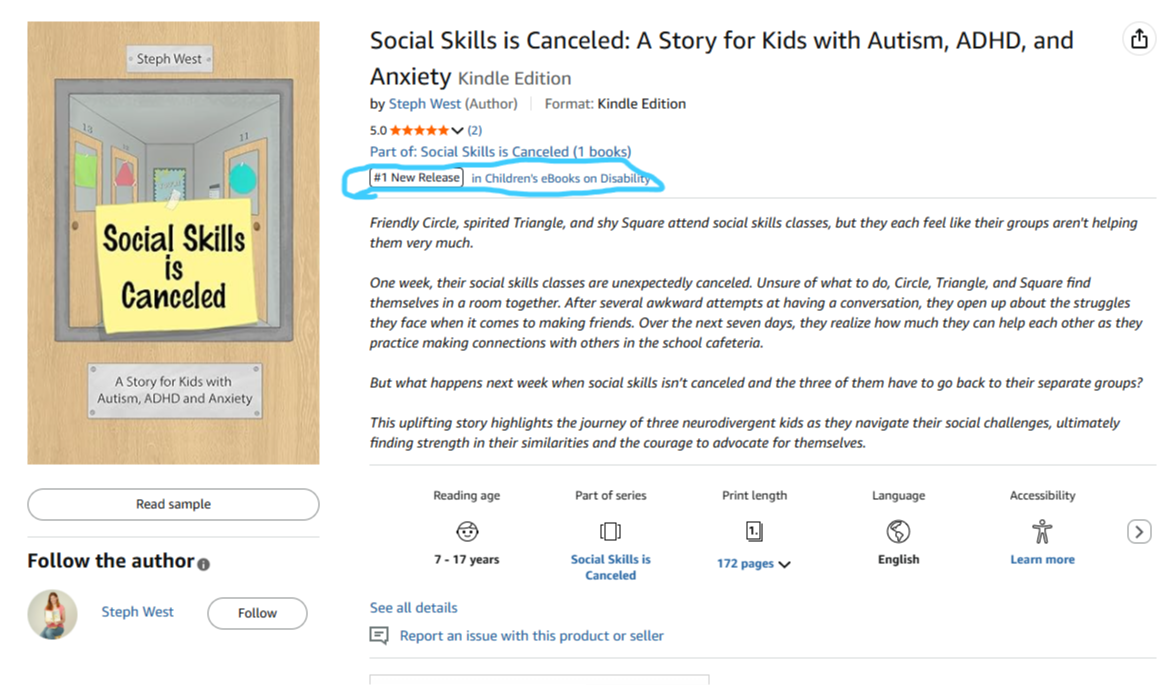Click the part of series book icon

pos(610,530)
